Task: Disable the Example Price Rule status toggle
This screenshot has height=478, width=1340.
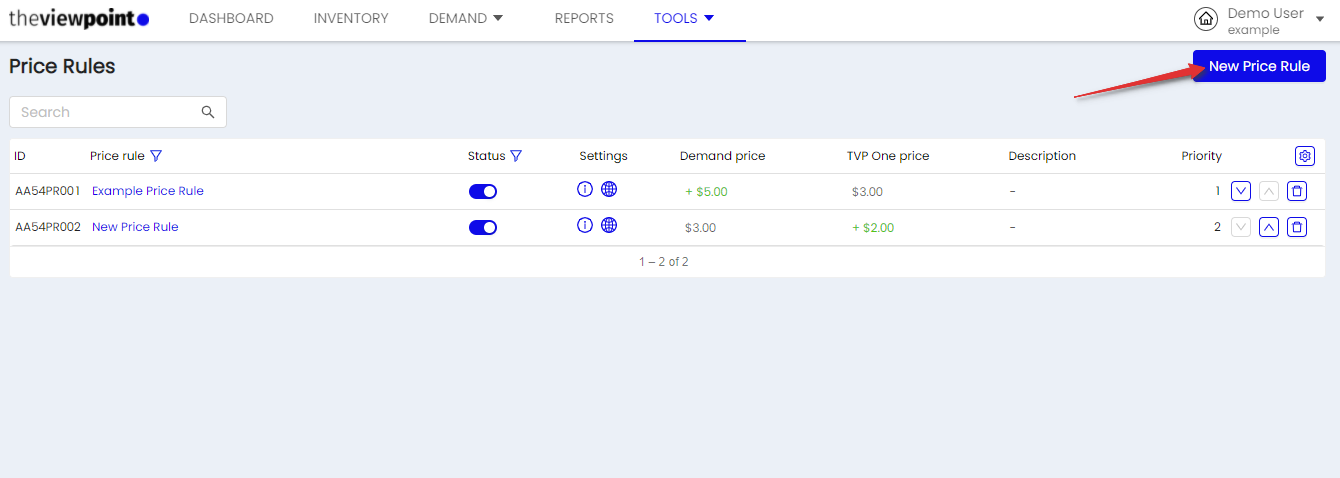Action: [483, 191]
